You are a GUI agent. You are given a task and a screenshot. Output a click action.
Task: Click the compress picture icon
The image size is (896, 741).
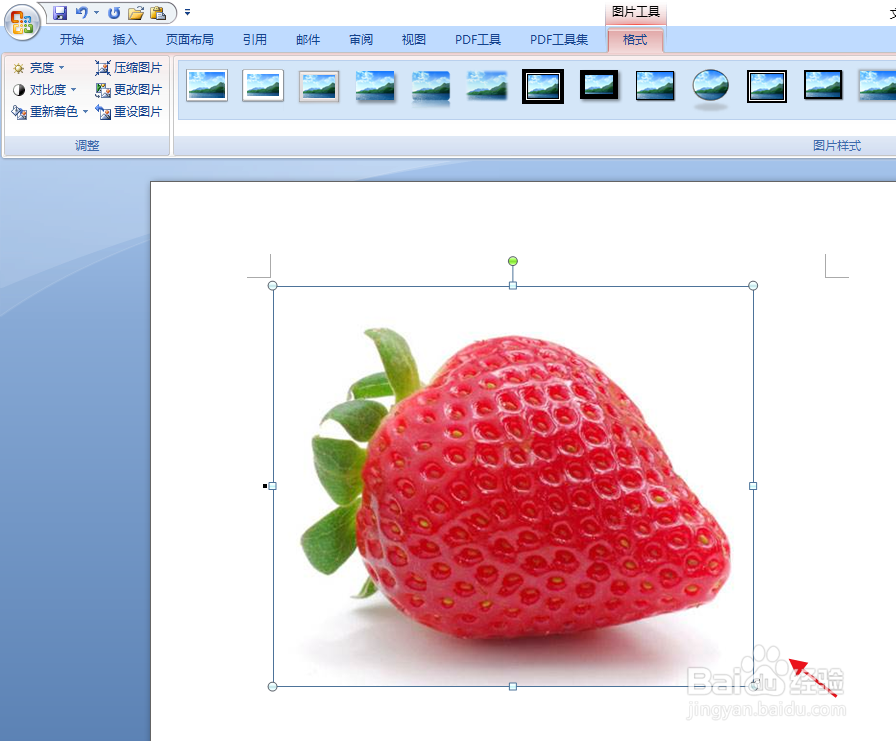click(103, 68)
